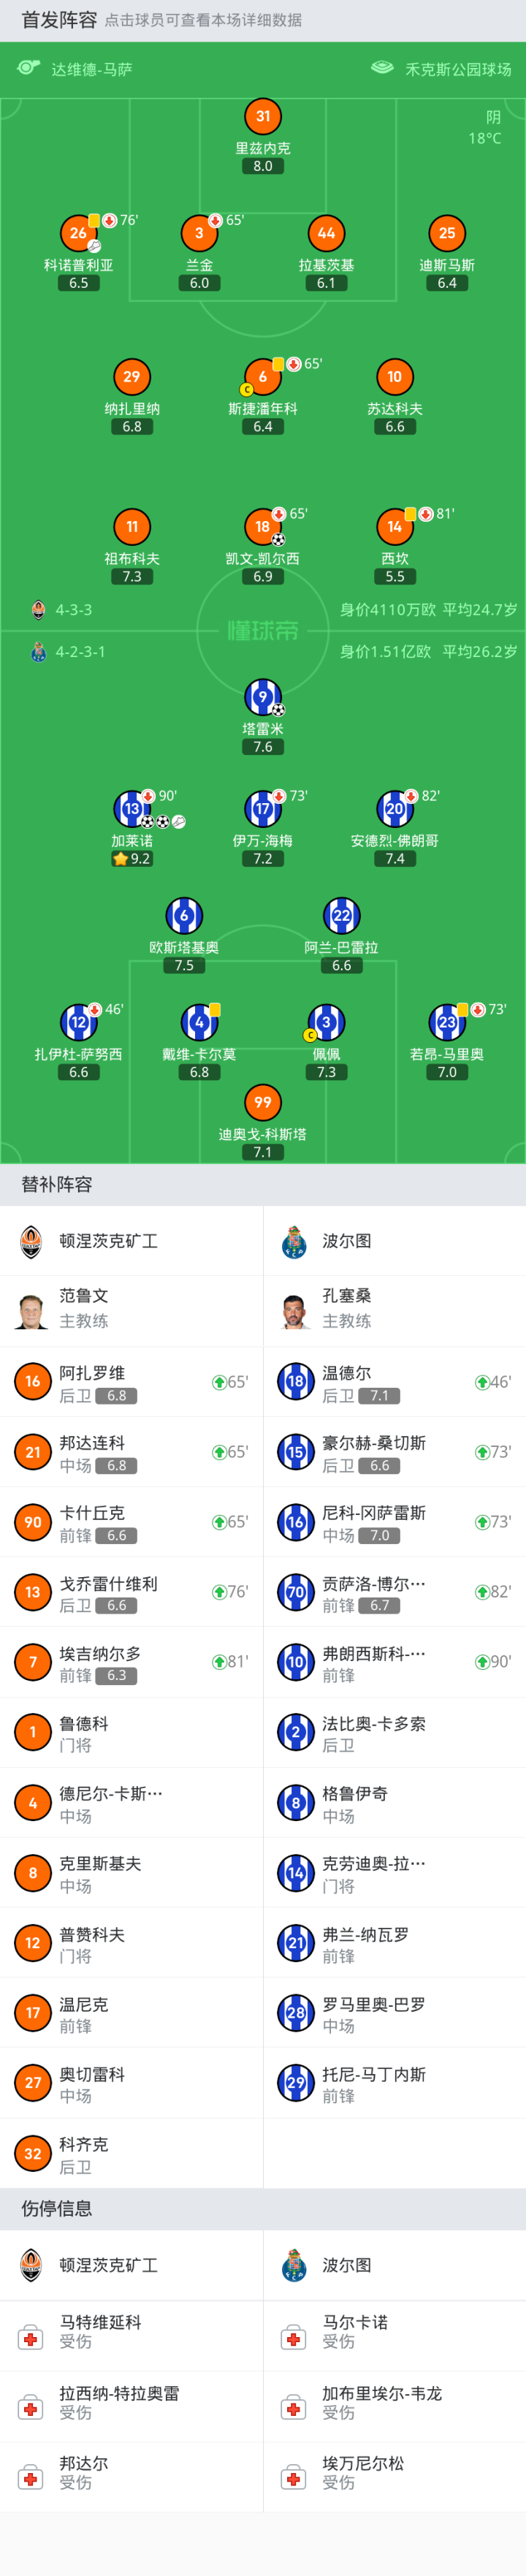
Task: Select substitute 温德尔 number 18 row
Action: (394, 1382)
